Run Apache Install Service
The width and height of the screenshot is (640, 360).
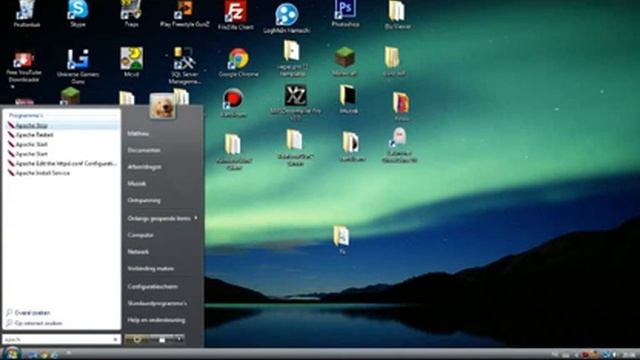(x=61, y=173)
